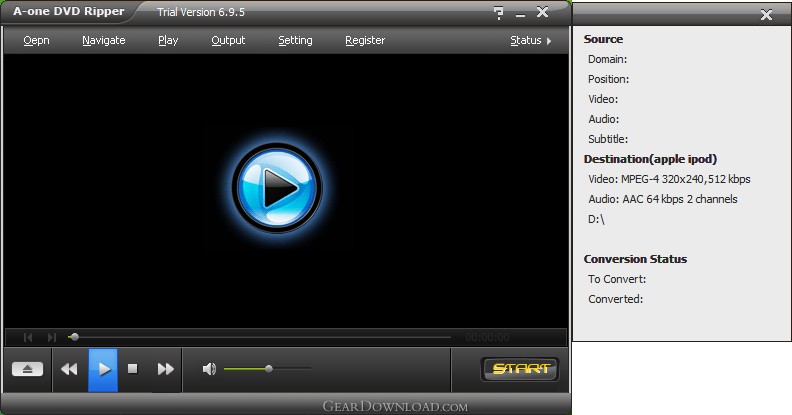Click the To Convert: label
This screenshot has width=792, height=415.
coord(617,279)
